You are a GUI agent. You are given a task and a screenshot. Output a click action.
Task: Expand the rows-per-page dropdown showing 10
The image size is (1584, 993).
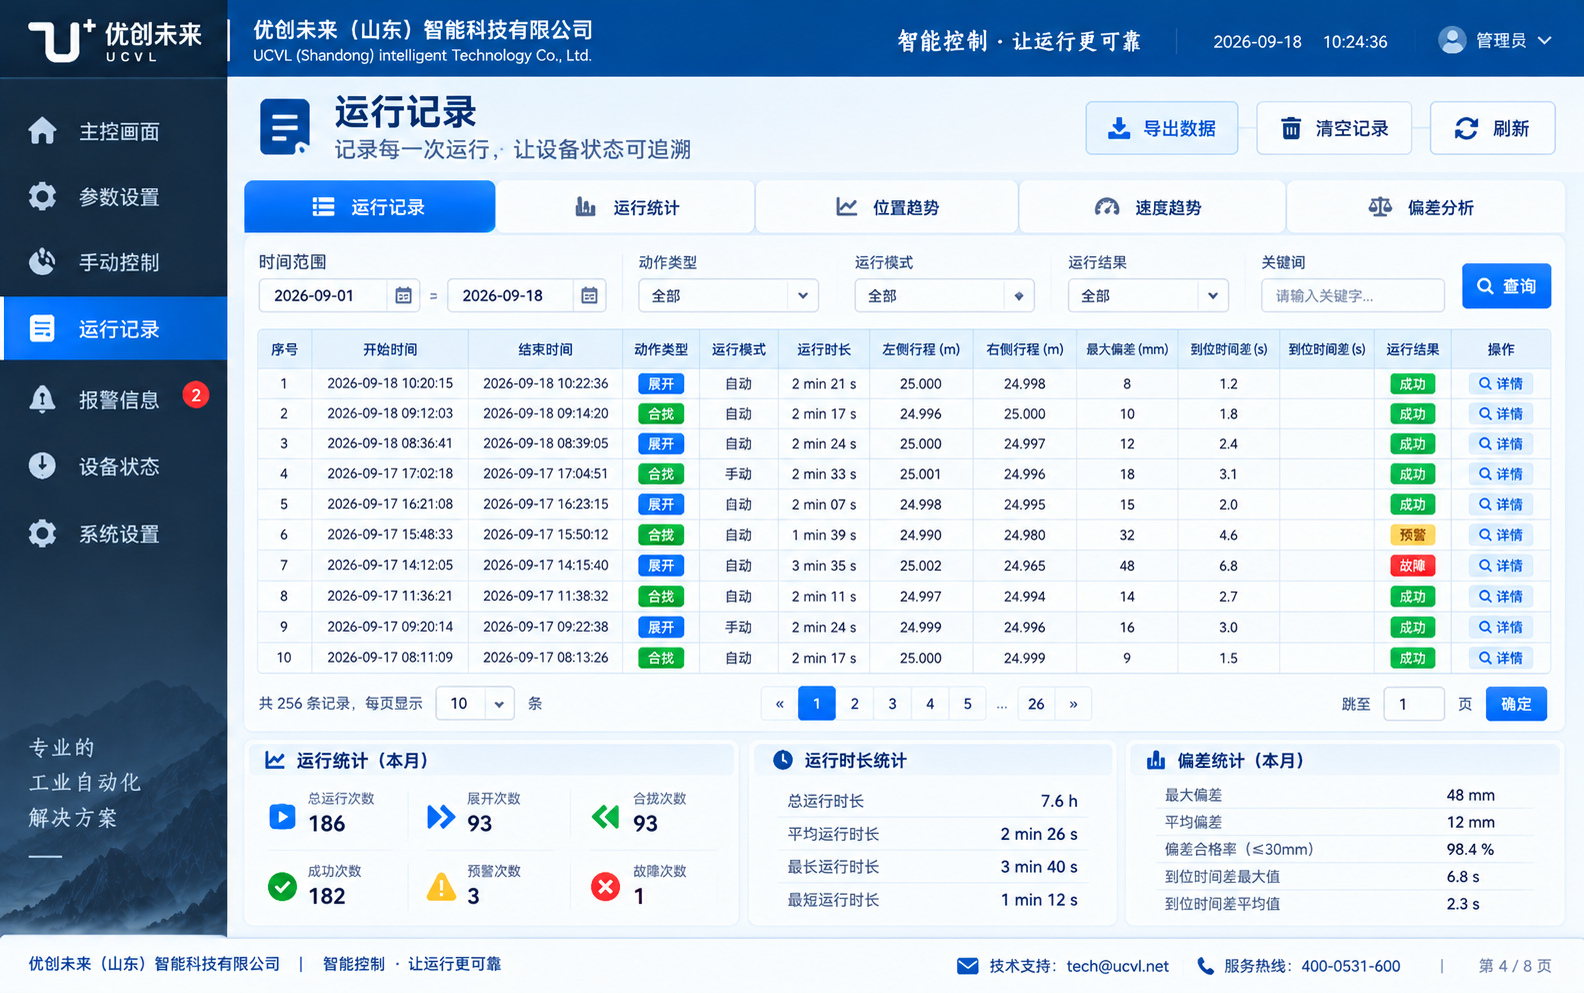475,704
